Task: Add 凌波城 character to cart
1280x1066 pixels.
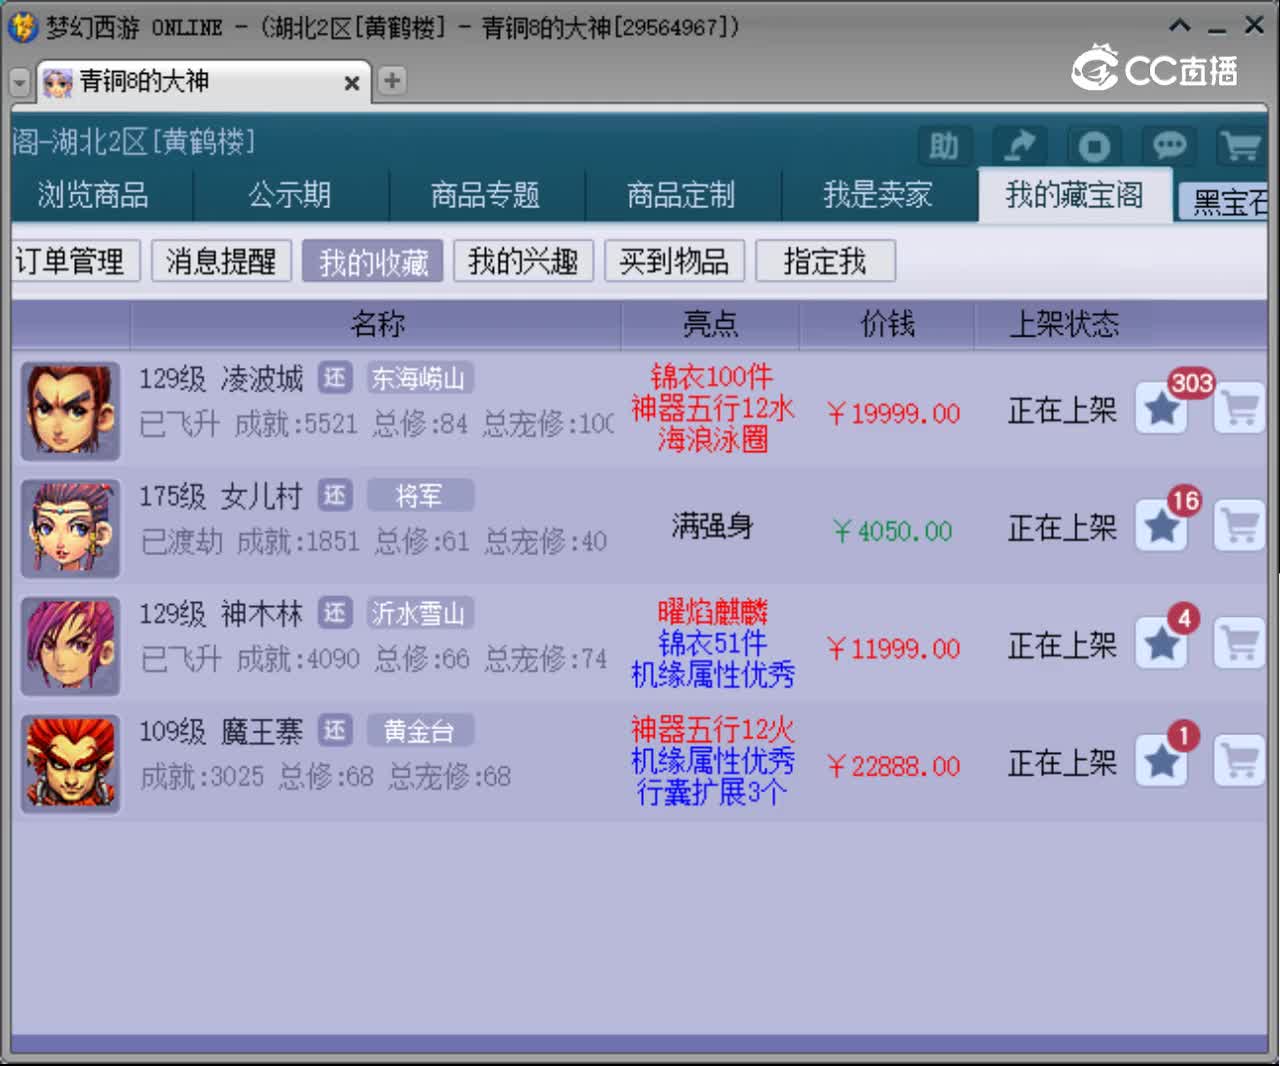Action: pyautogui.click(x=1240, y=409)
